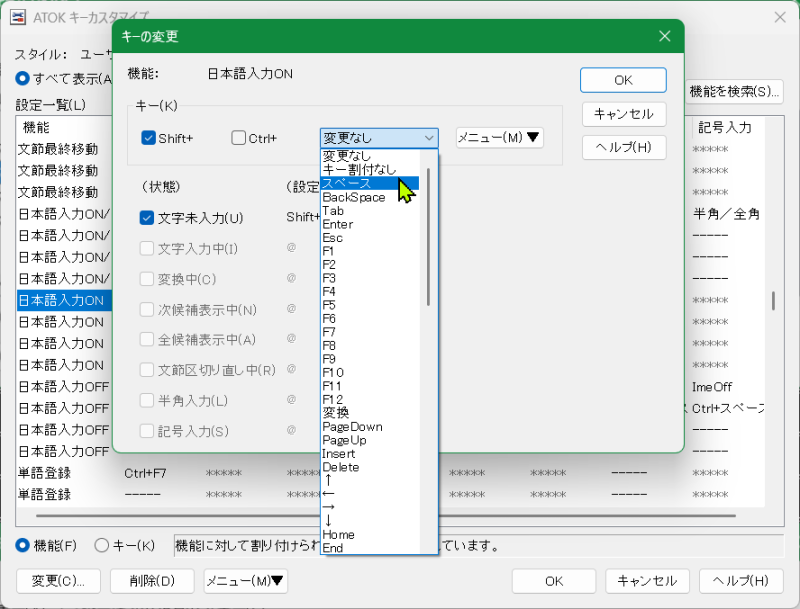This screenshot has width=800, height=609.
Task: Select the highlighted 日本語入力ON row
Action: coord(64,300)
